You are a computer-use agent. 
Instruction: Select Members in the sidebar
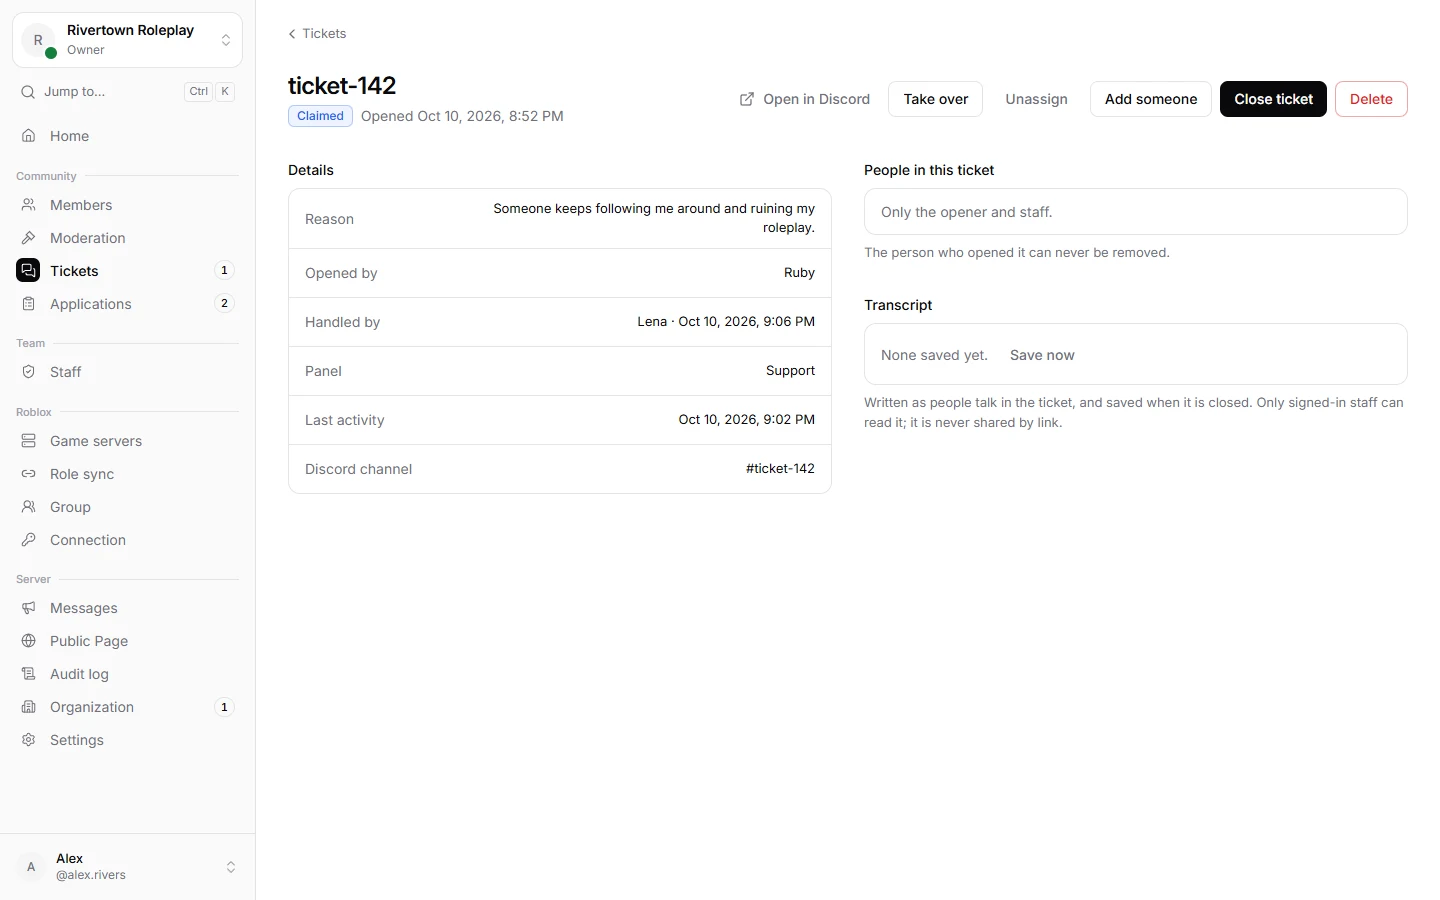coord(128,205)
